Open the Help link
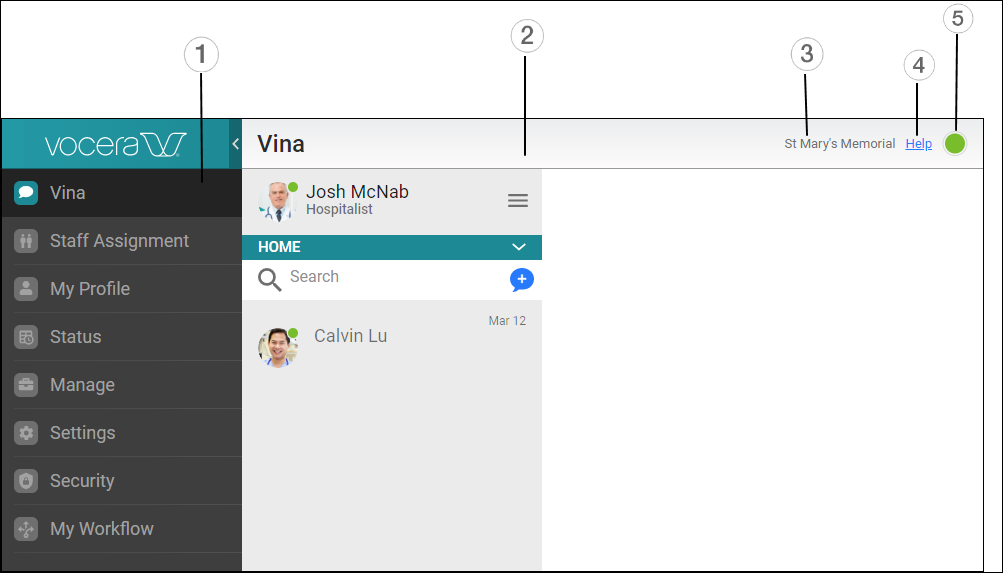Viewport: 1003px width, 573px height. [x=918, y=144]
